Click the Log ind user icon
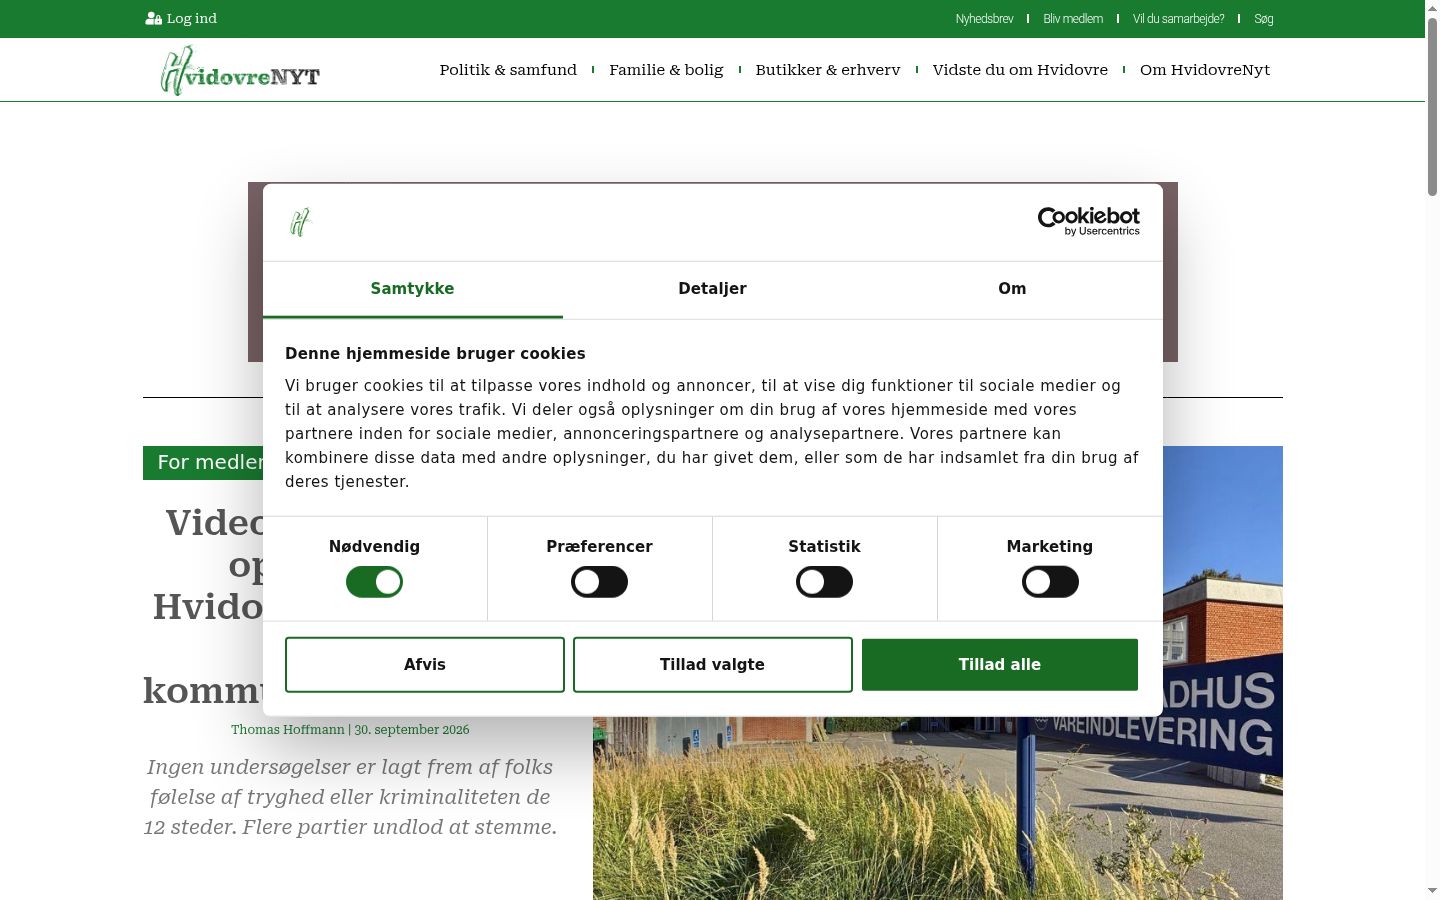The image size is (1440, 900). click(x=153, y=19)
